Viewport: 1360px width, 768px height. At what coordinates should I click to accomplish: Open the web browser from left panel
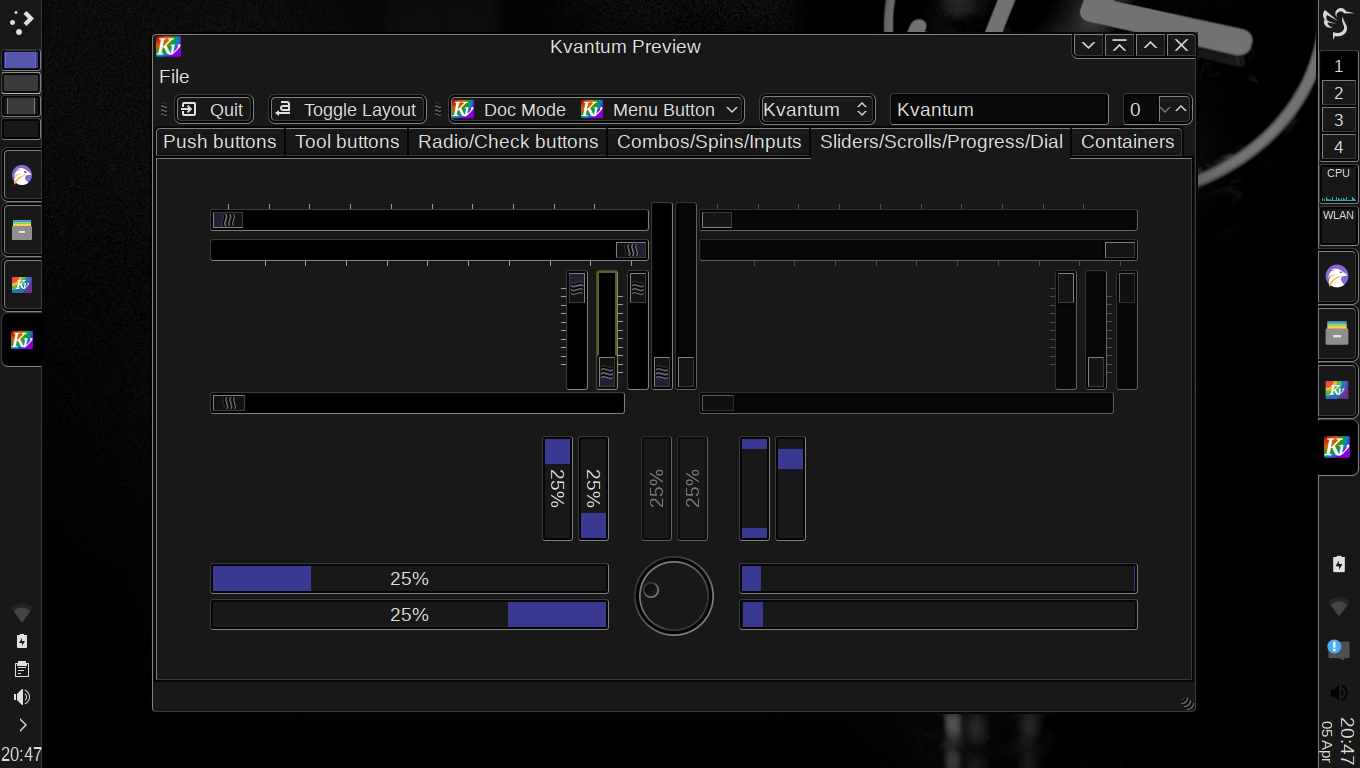(x=22, y=176)
